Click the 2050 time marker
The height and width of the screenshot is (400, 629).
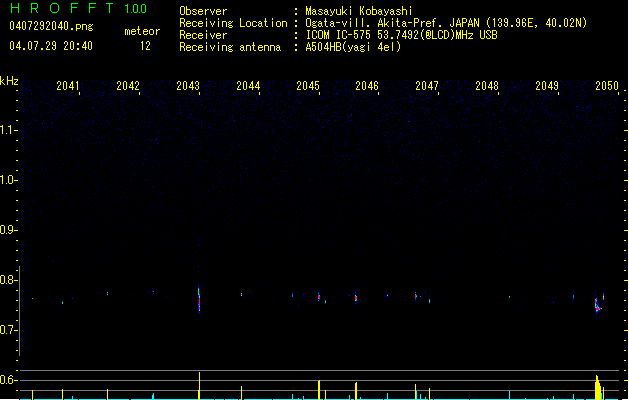tap(607, 86)
